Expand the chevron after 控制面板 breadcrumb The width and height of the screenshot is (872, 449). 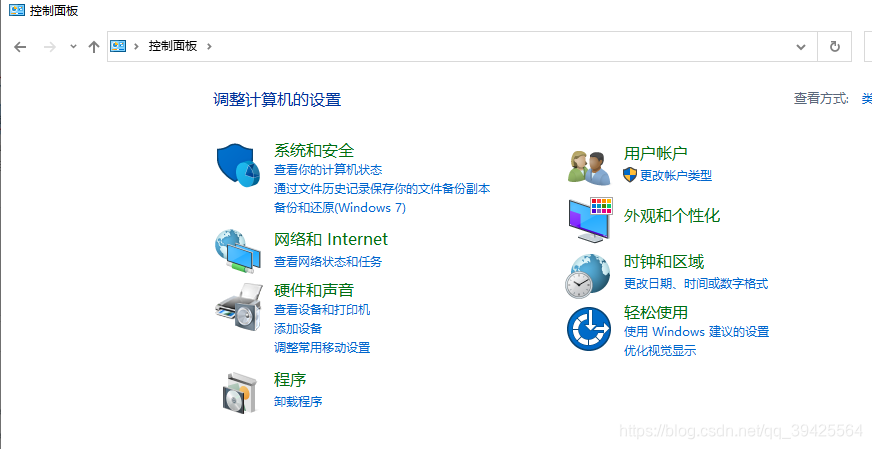tap(209, 46)
